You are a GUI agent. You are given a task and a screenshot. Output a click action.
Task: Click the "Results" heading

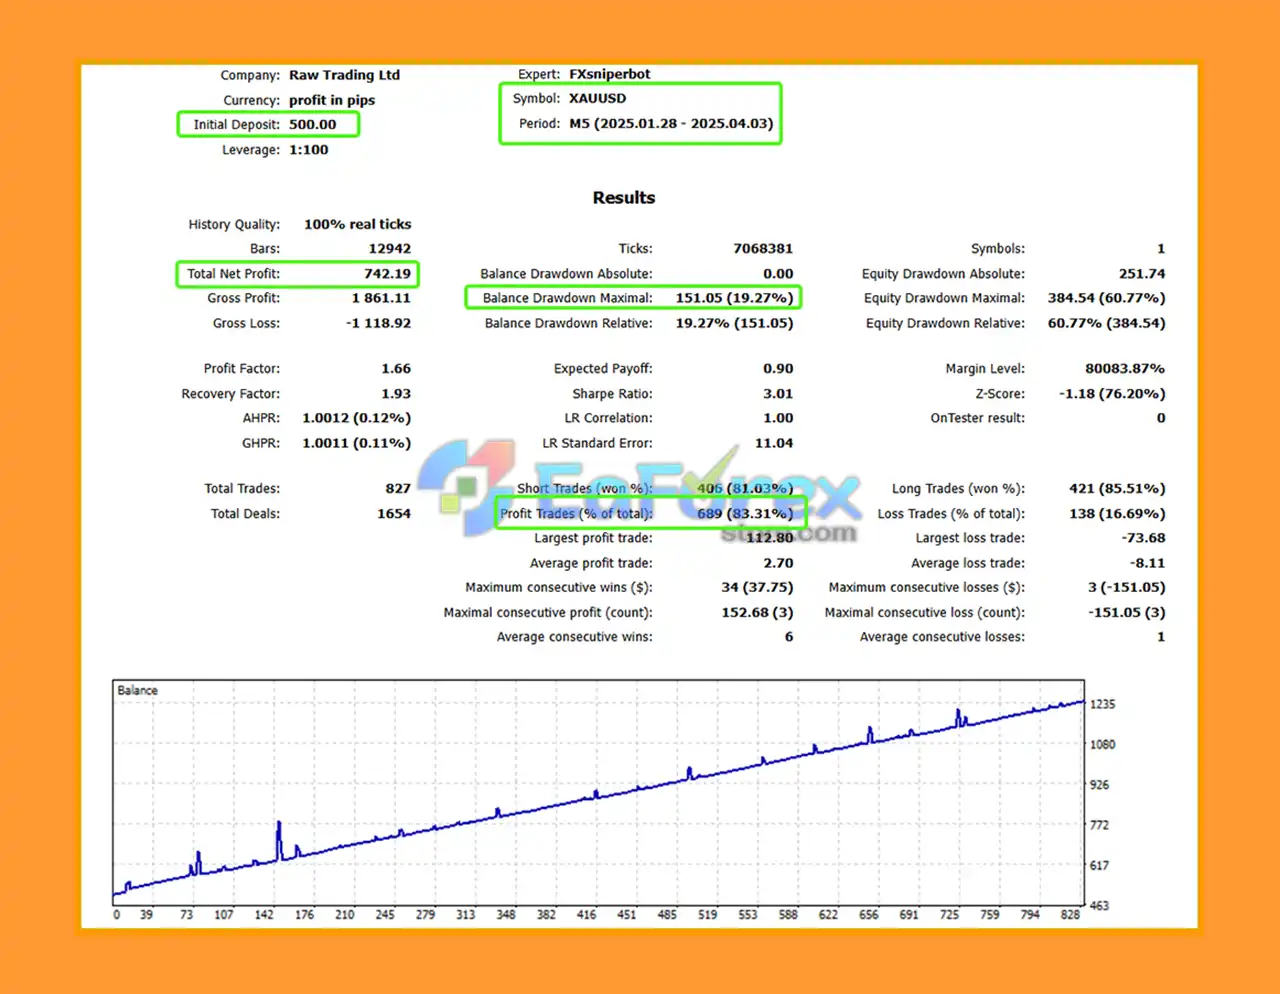624,198
